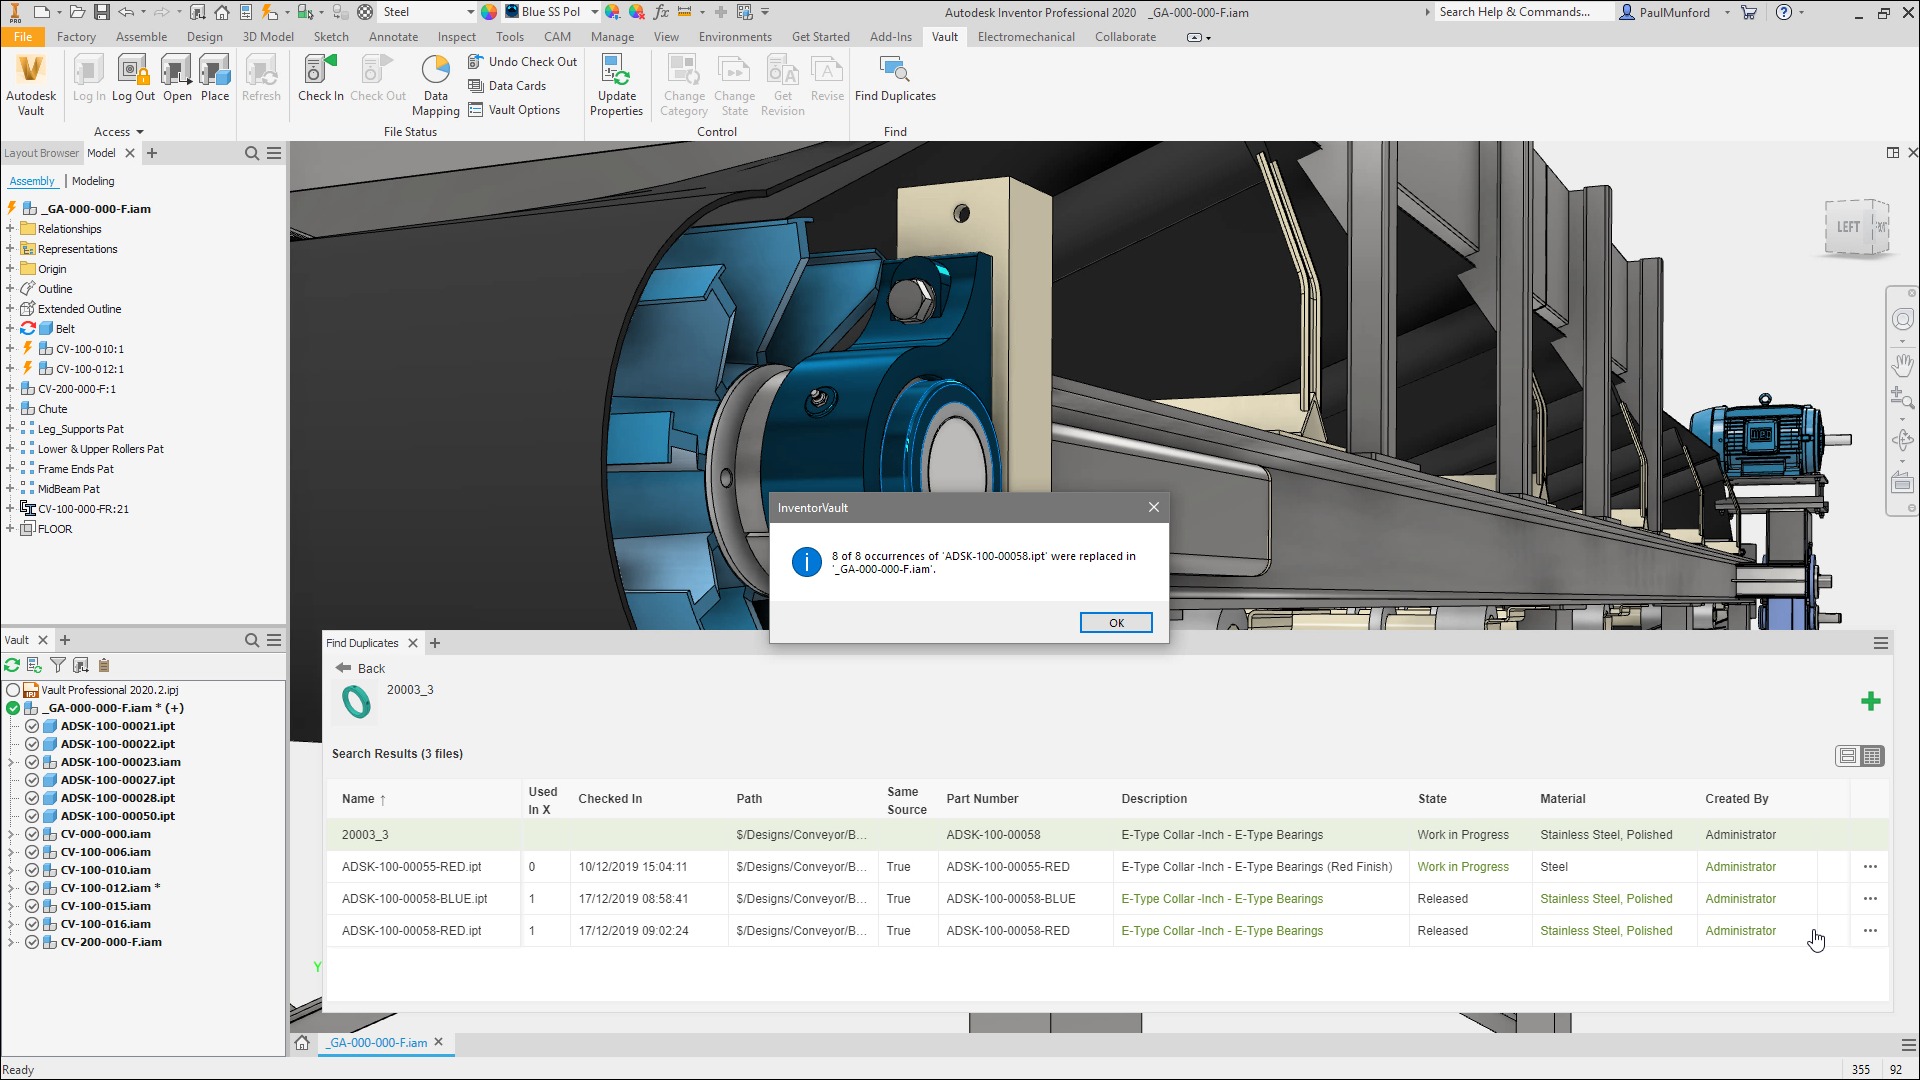Toggle status circle of CV-000-000.iam
Screen dimensions: 1920x1080
32,834
